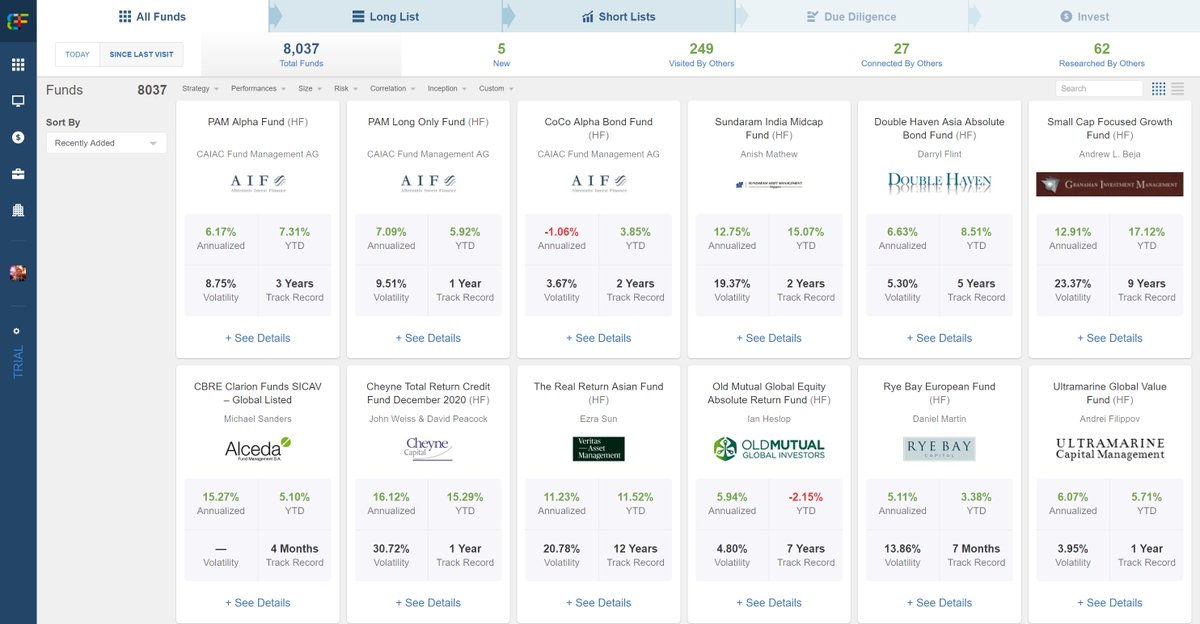Go to the Invest tab
1200x624 pixels.
pyautogui.click(x=1085, y=17)
